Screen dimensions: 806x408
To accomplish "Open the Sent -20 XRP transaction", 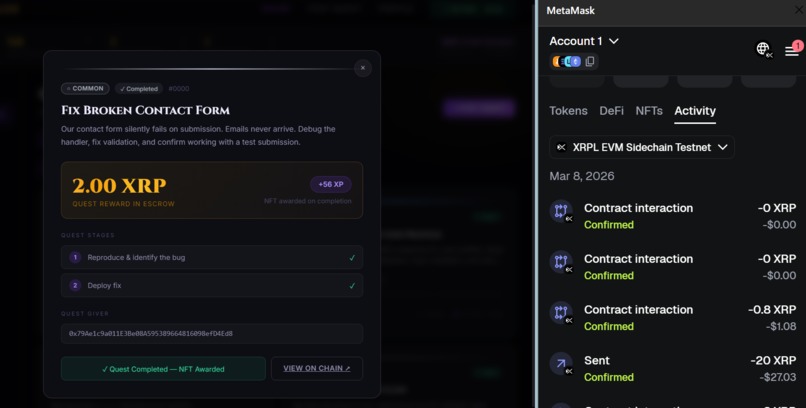I will tap(673, 368).
